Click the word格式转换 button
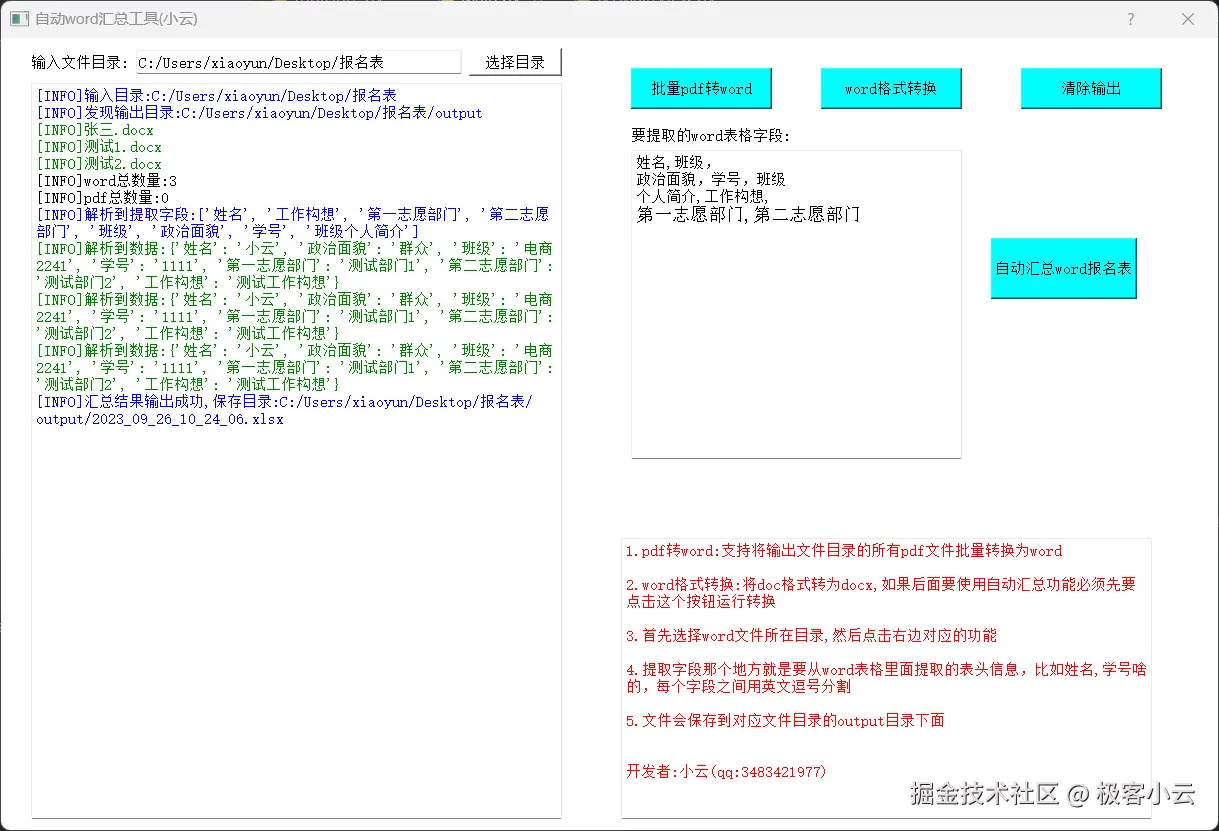The image size is (1219, 831). (890, 88)
